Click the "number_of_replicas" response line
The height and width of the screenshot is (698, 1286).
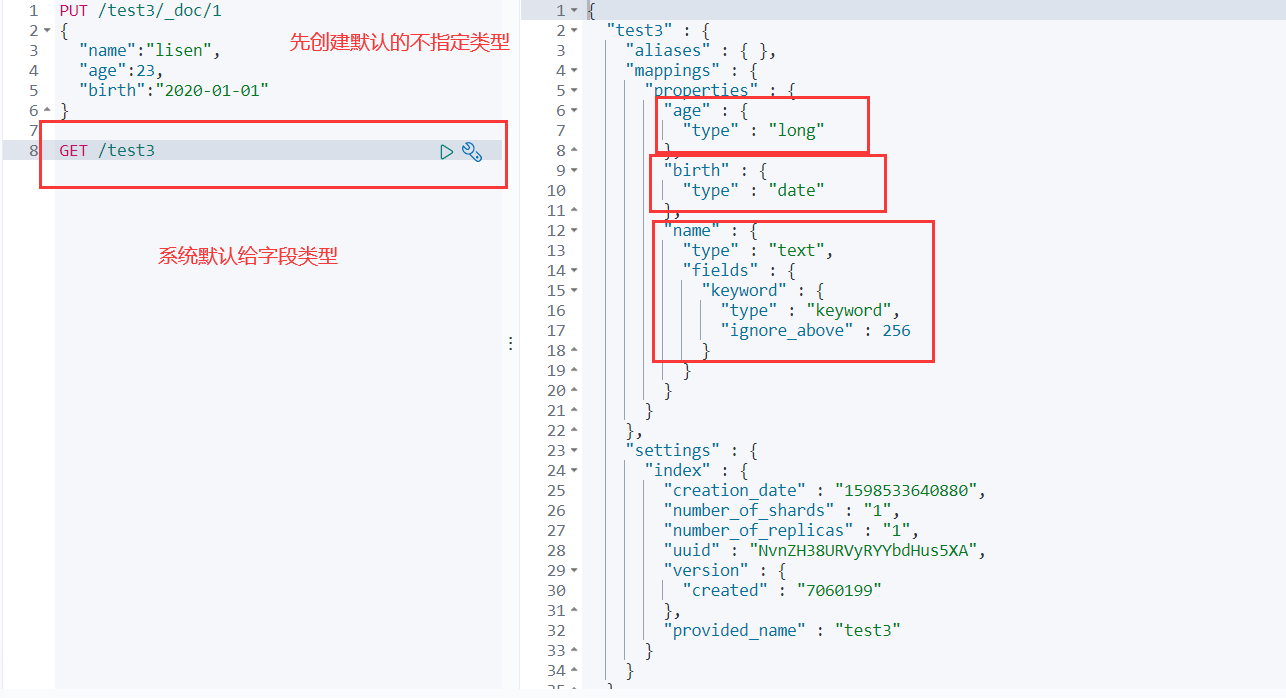tap(791, 531)
